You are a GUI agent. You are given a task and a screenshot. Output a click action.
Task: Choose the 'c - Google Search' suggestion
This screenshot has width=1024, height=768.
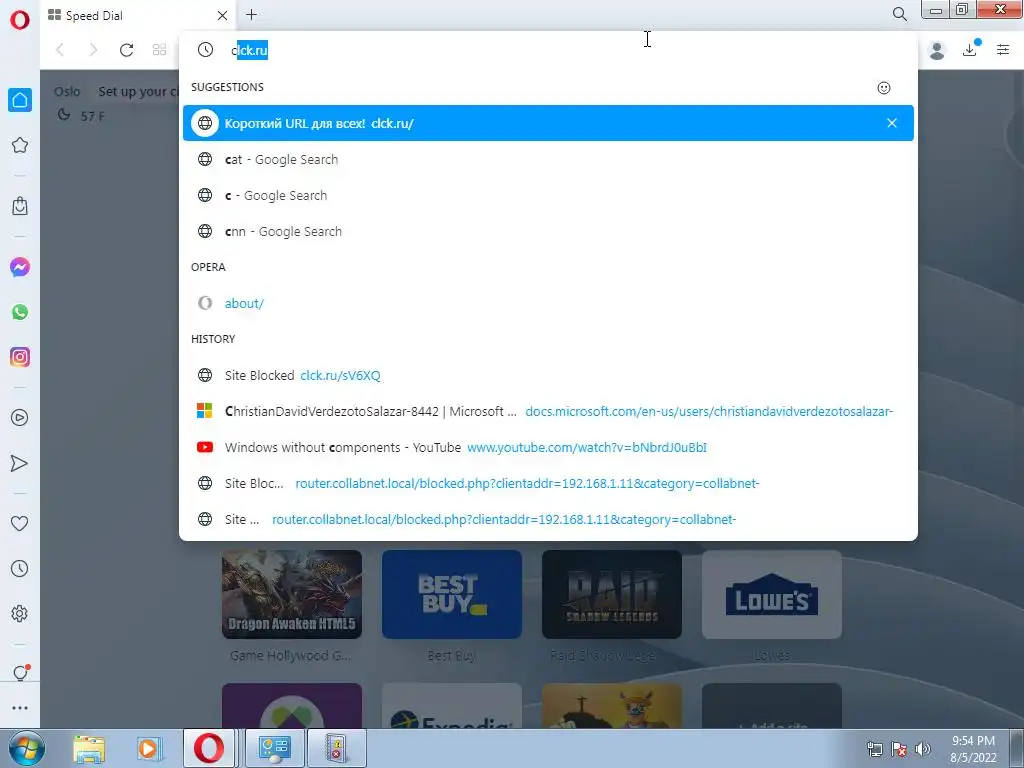click(x=548, y=195)
